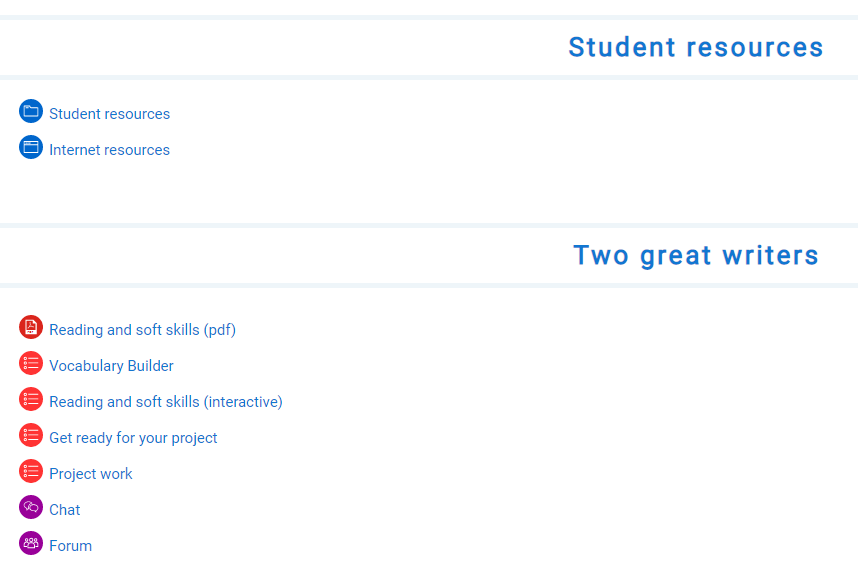858x581 pixels.
Task: Open the Internet resources folder link
Action: click(109, 149)
